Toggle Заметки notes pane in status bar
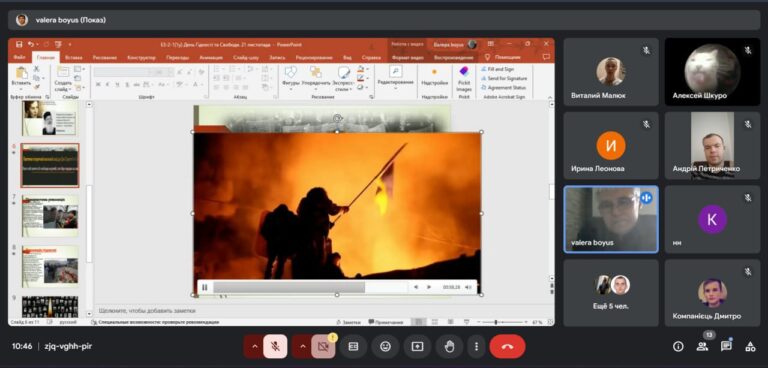Screen dimensions: 768x368 click(348, 322)
